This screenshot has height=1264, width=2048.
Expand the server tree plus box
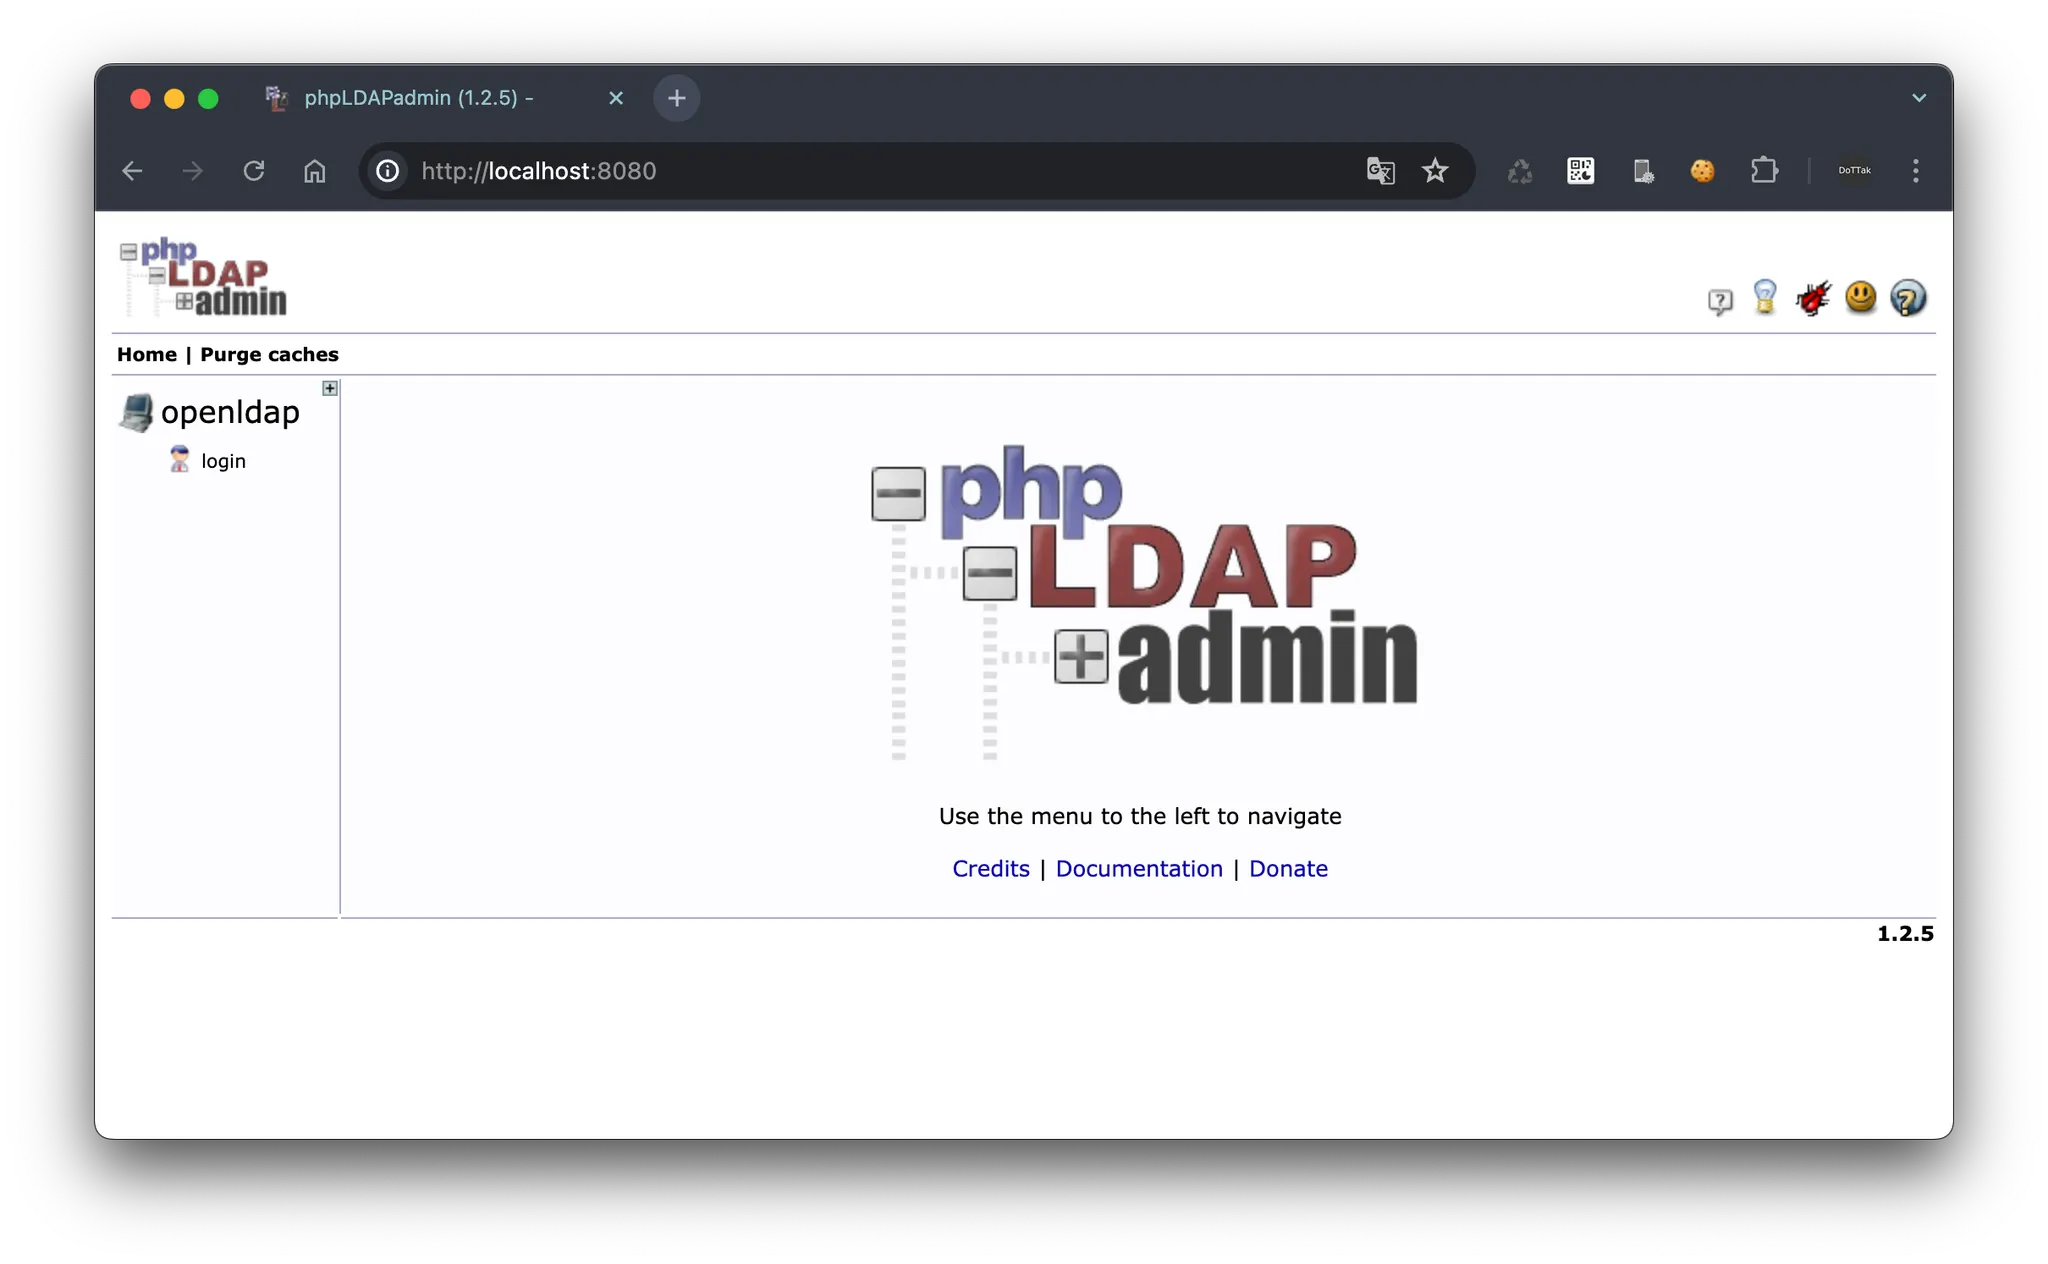(x=330, y=388)
